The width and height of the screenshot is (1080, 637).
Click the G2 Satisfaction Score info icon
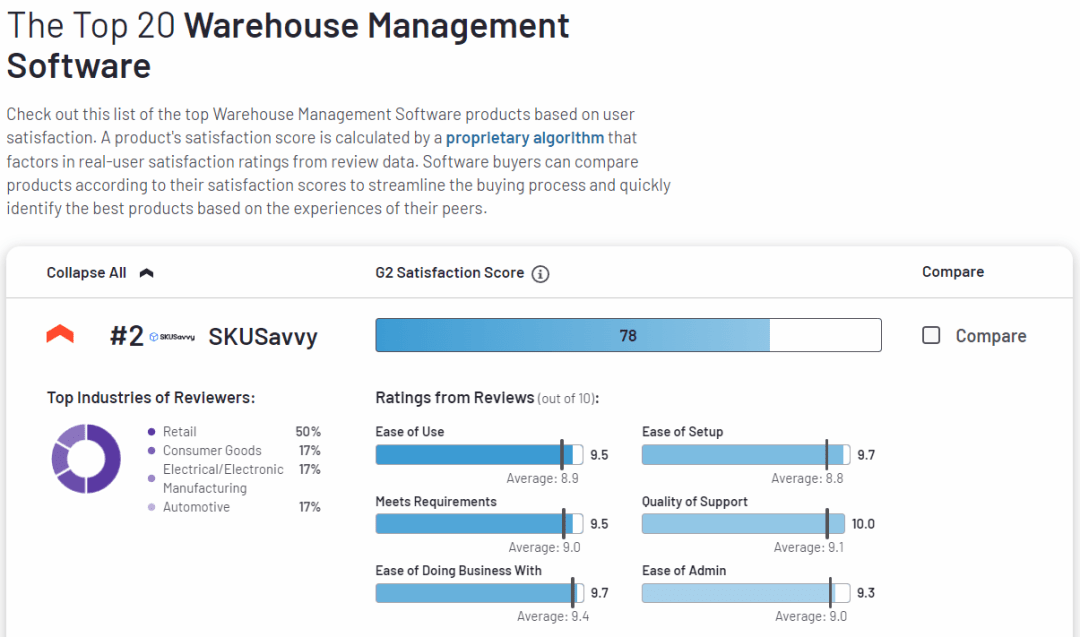tap(541, 274)
